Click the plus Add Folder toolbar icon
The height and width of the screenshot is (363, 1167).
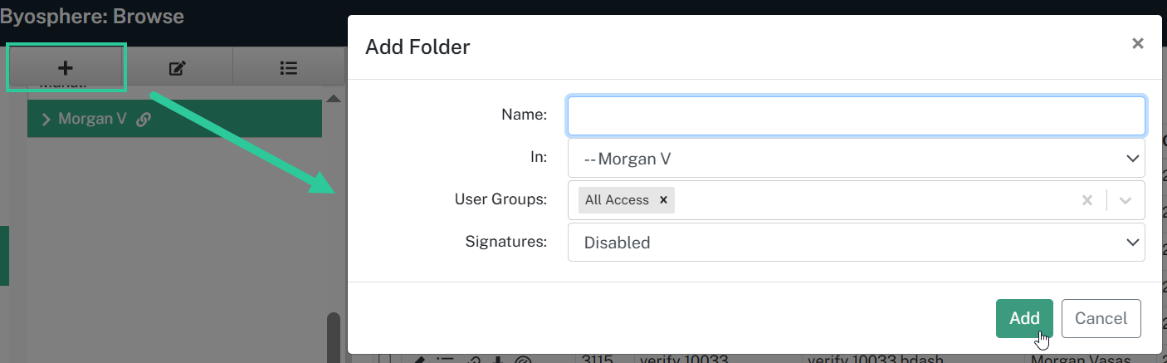coord(65,68)
